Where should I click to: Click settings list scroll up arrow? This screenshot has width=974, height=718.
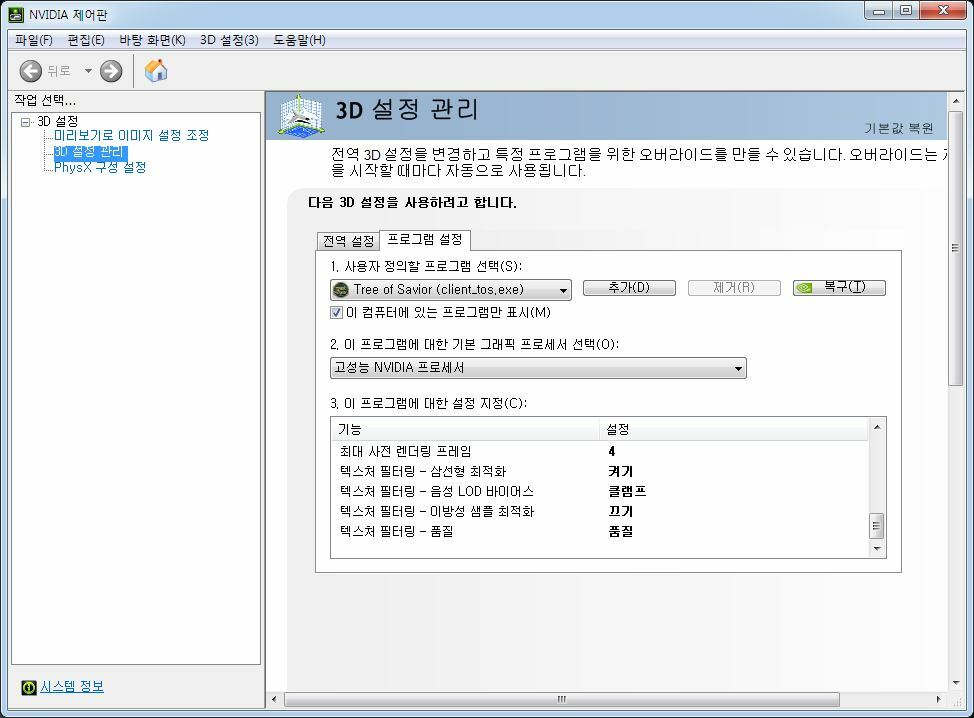[x=877, y=427]
